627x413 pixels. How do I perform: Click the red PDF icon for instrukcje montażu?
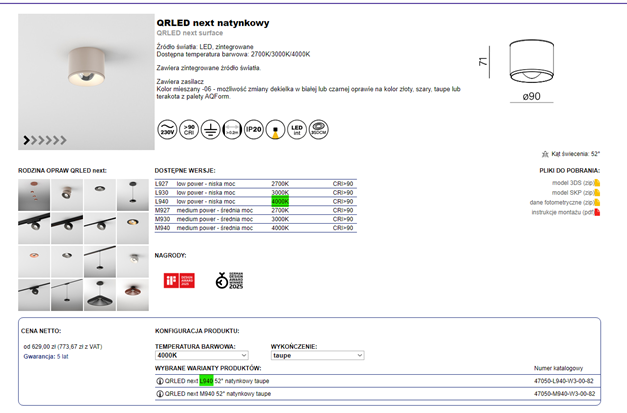[597, 213]
